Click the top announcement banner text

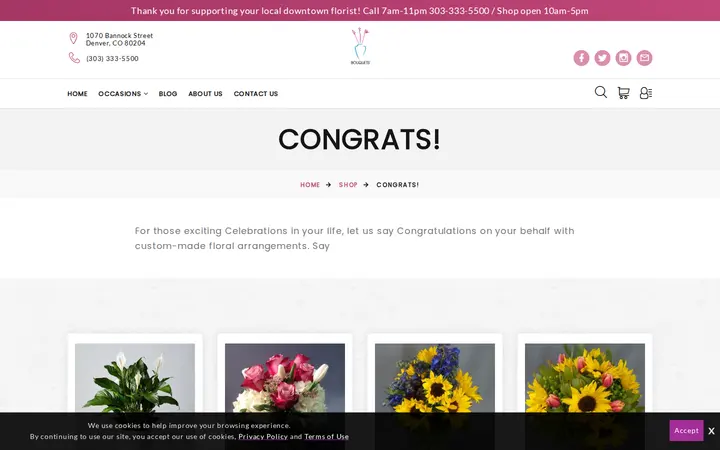click(x=360, y=11)
